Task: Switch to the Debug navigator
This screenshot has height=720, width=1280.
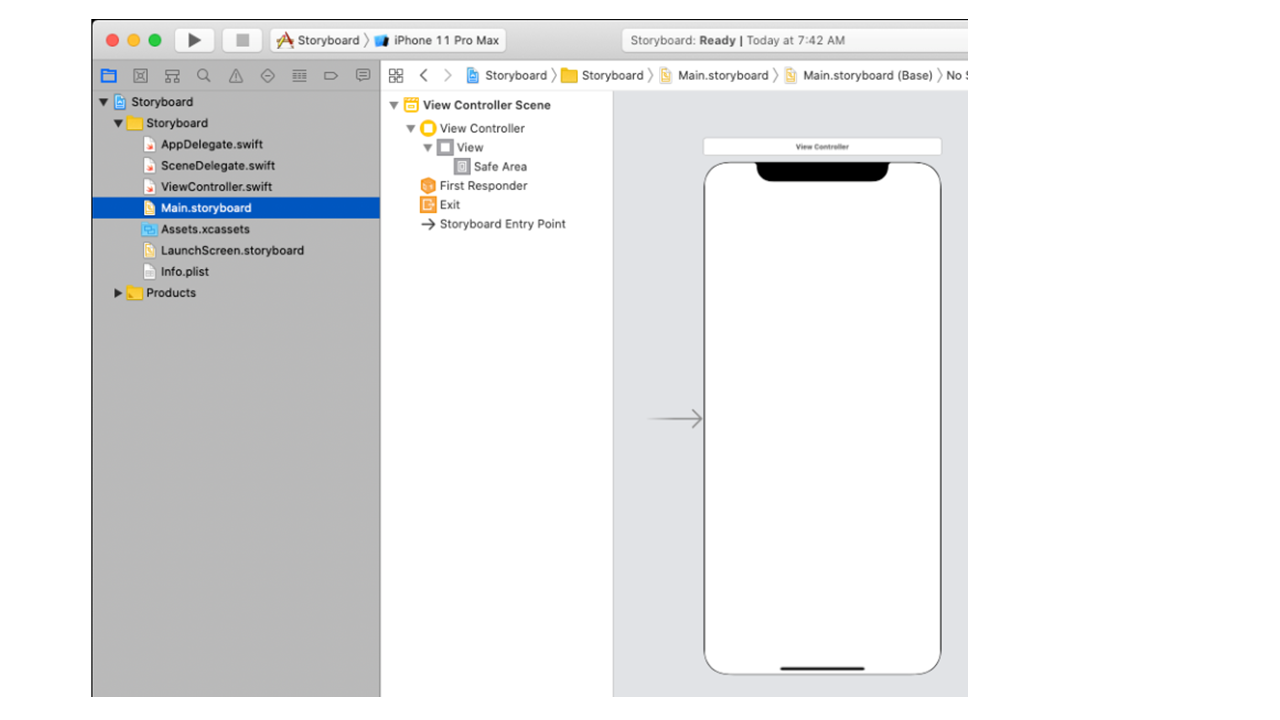Action: point(299,76)
